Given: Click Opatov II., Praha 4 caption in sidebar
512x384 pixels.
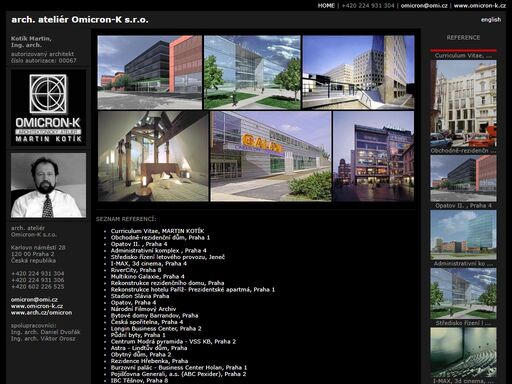Looking at the screenshot, I should (463, 206).
